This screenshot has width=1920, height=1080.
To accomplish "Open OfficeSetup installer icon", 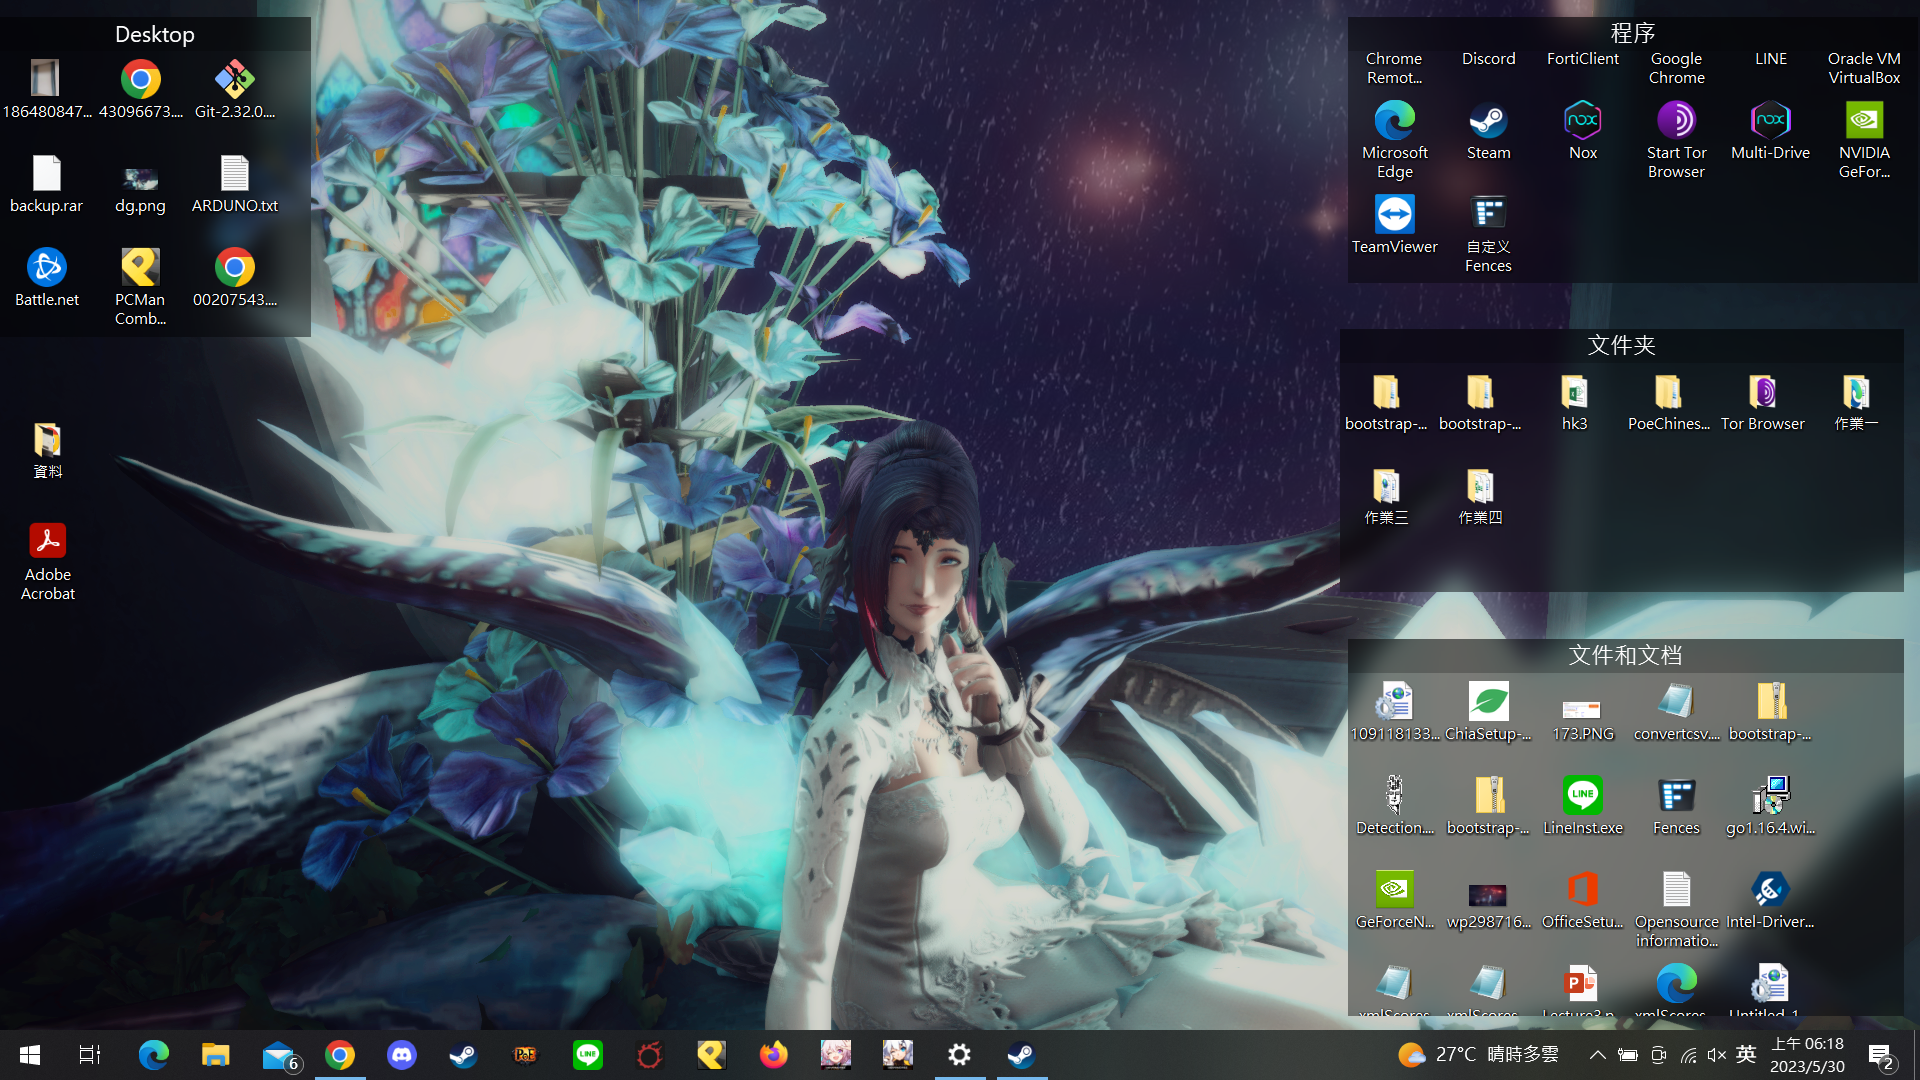I will tap(1582, 900).
